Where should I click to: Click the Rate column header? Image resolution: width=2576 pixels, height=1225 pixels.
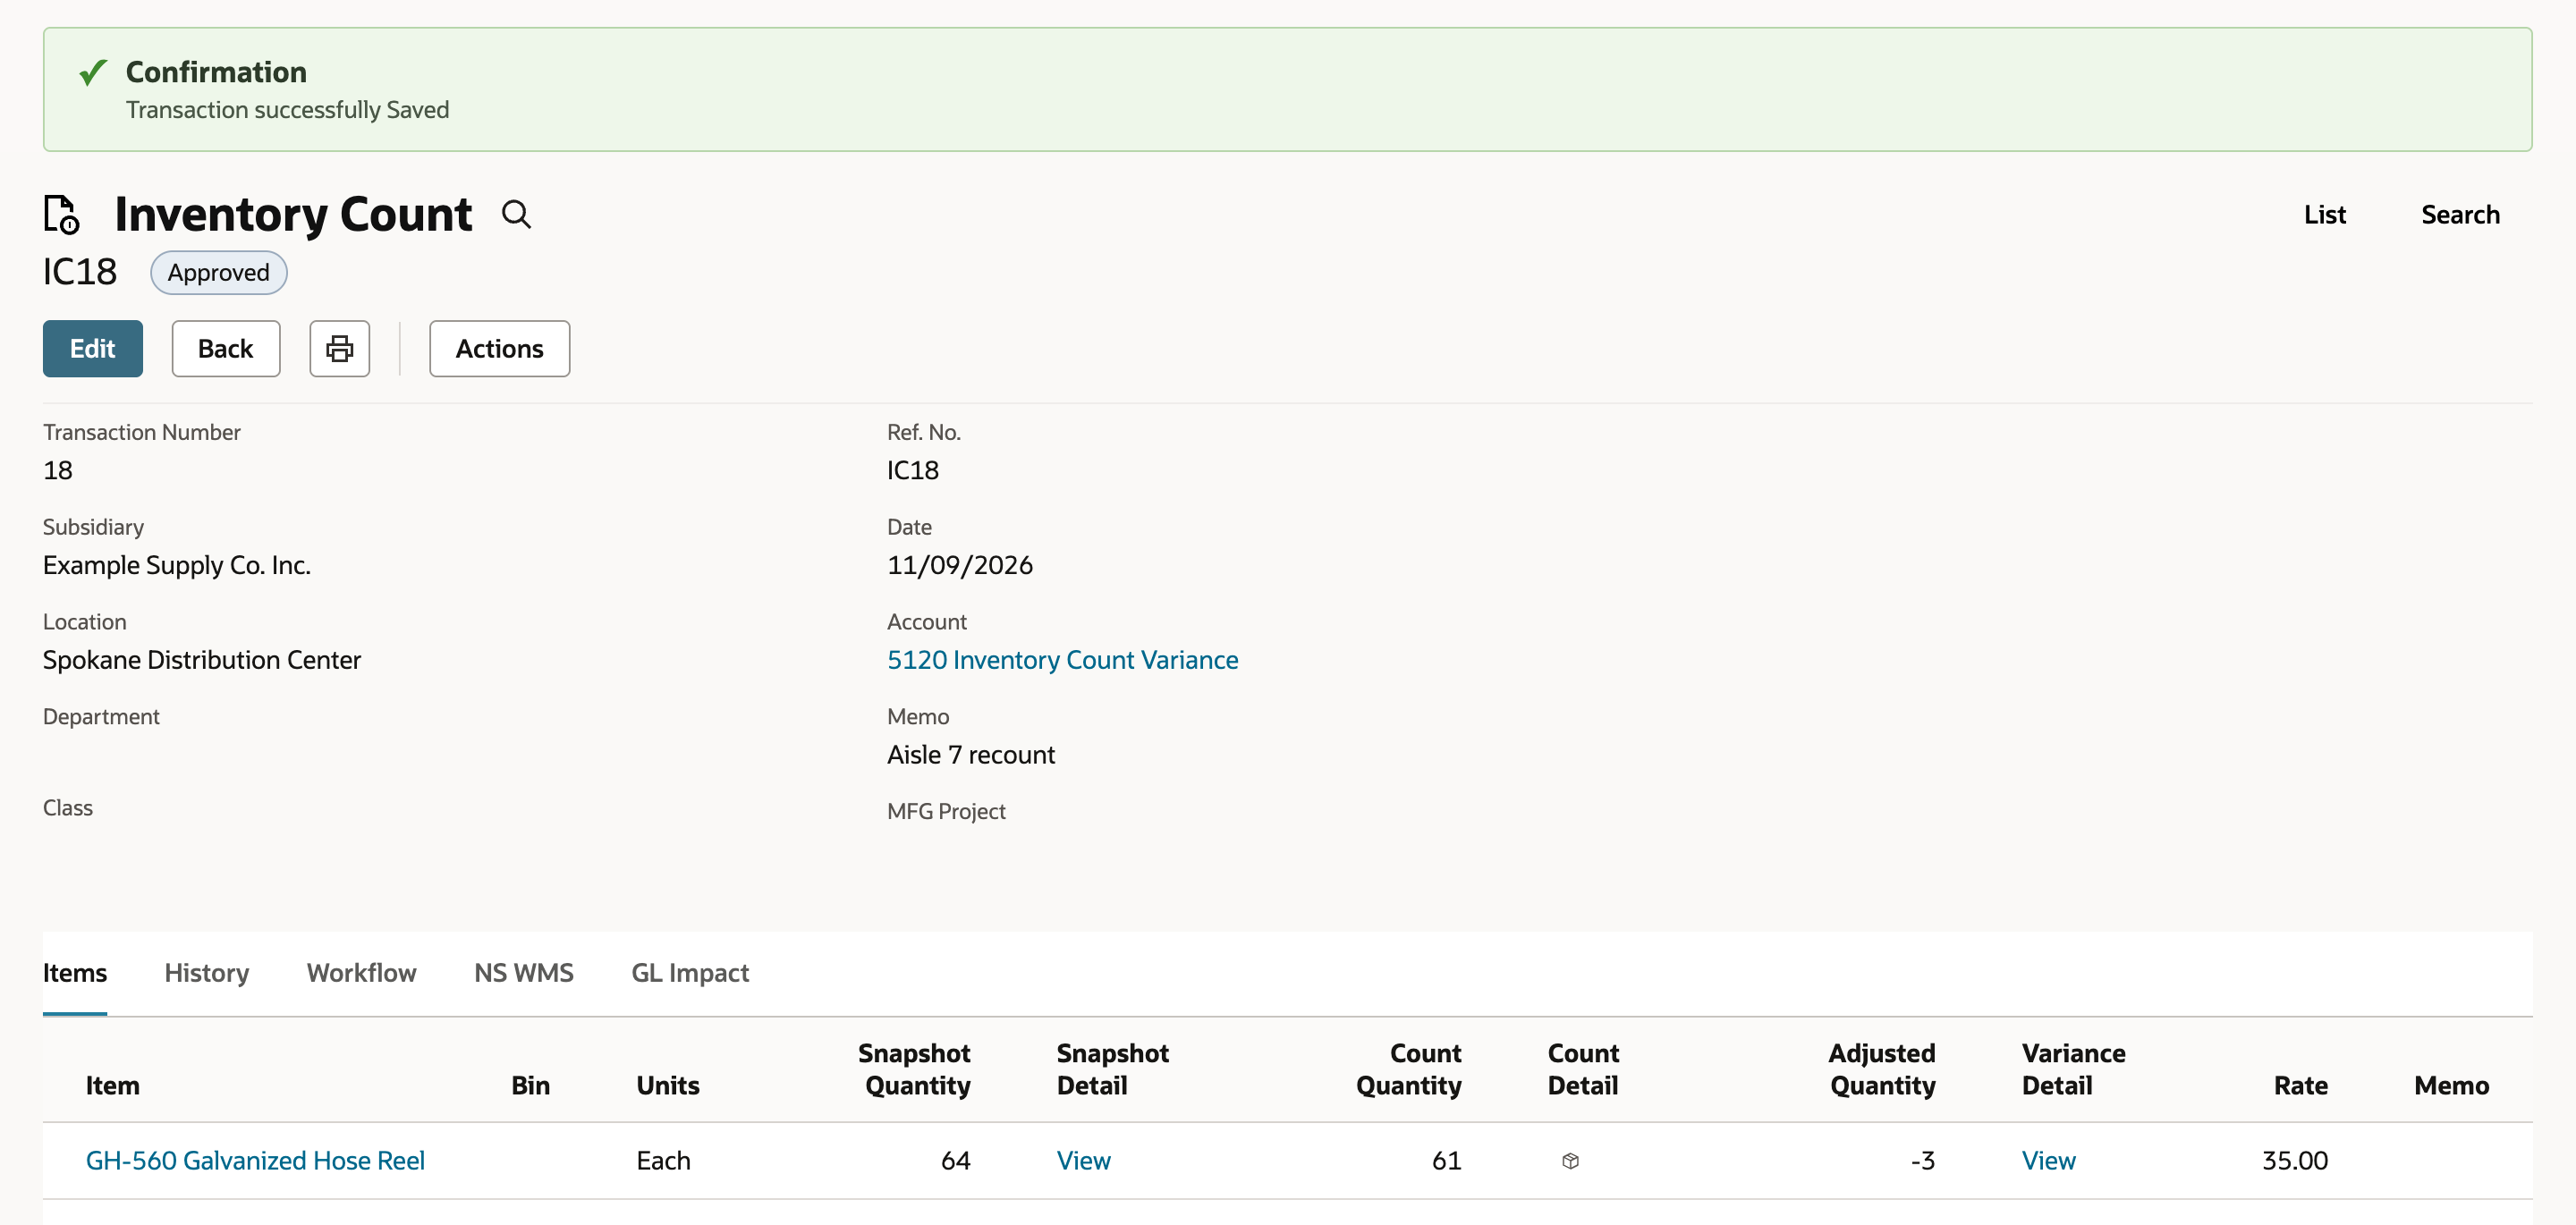pyautogui.click(x=2301, y=1085)
